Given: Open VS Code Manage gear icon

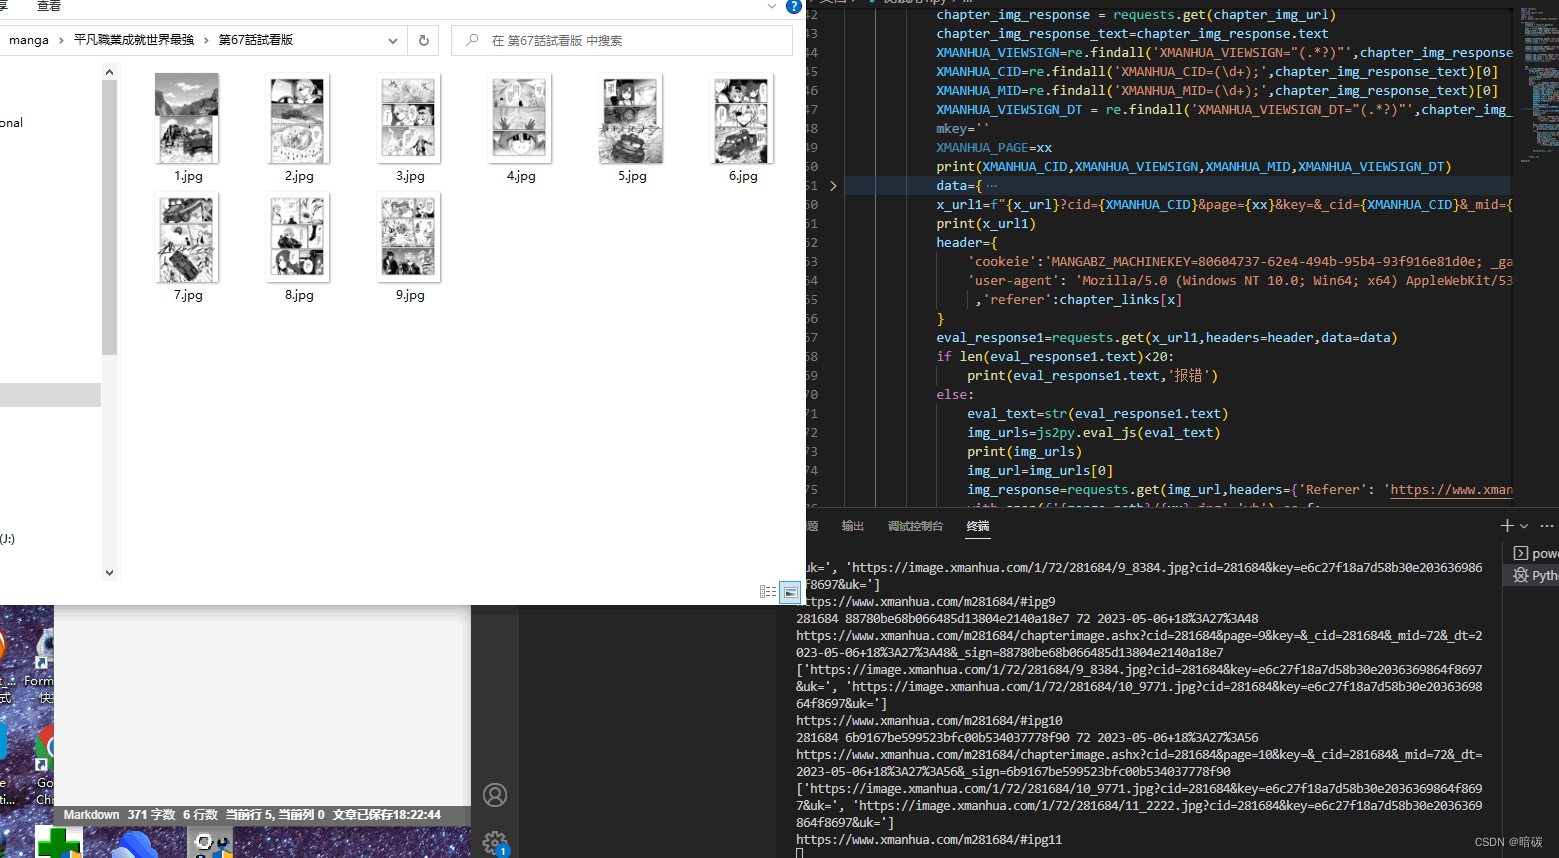Looking at the screenshot, I should 495,842.
